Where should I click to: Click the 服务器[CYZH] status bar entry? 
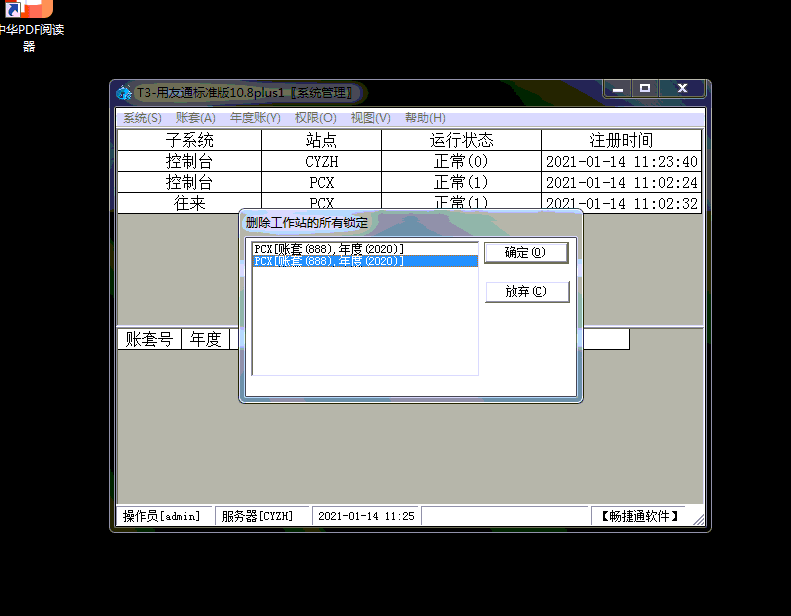coord(261,516)
